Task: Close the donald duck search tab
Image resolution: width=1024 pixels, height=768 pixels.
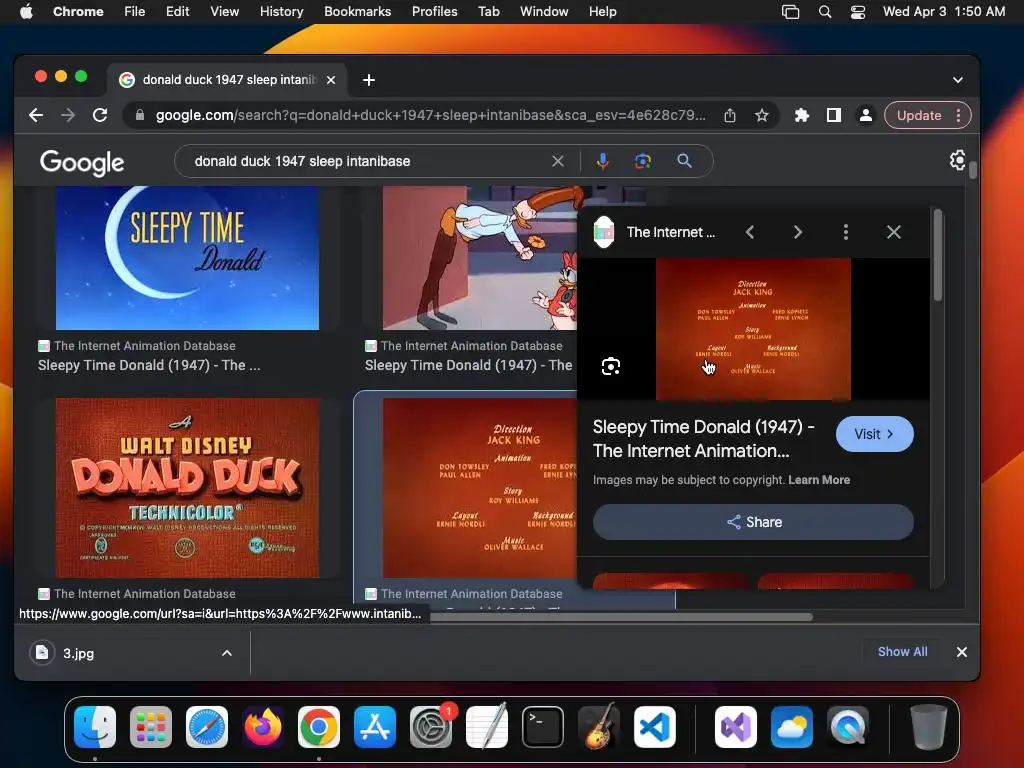Action: point(331,80)
